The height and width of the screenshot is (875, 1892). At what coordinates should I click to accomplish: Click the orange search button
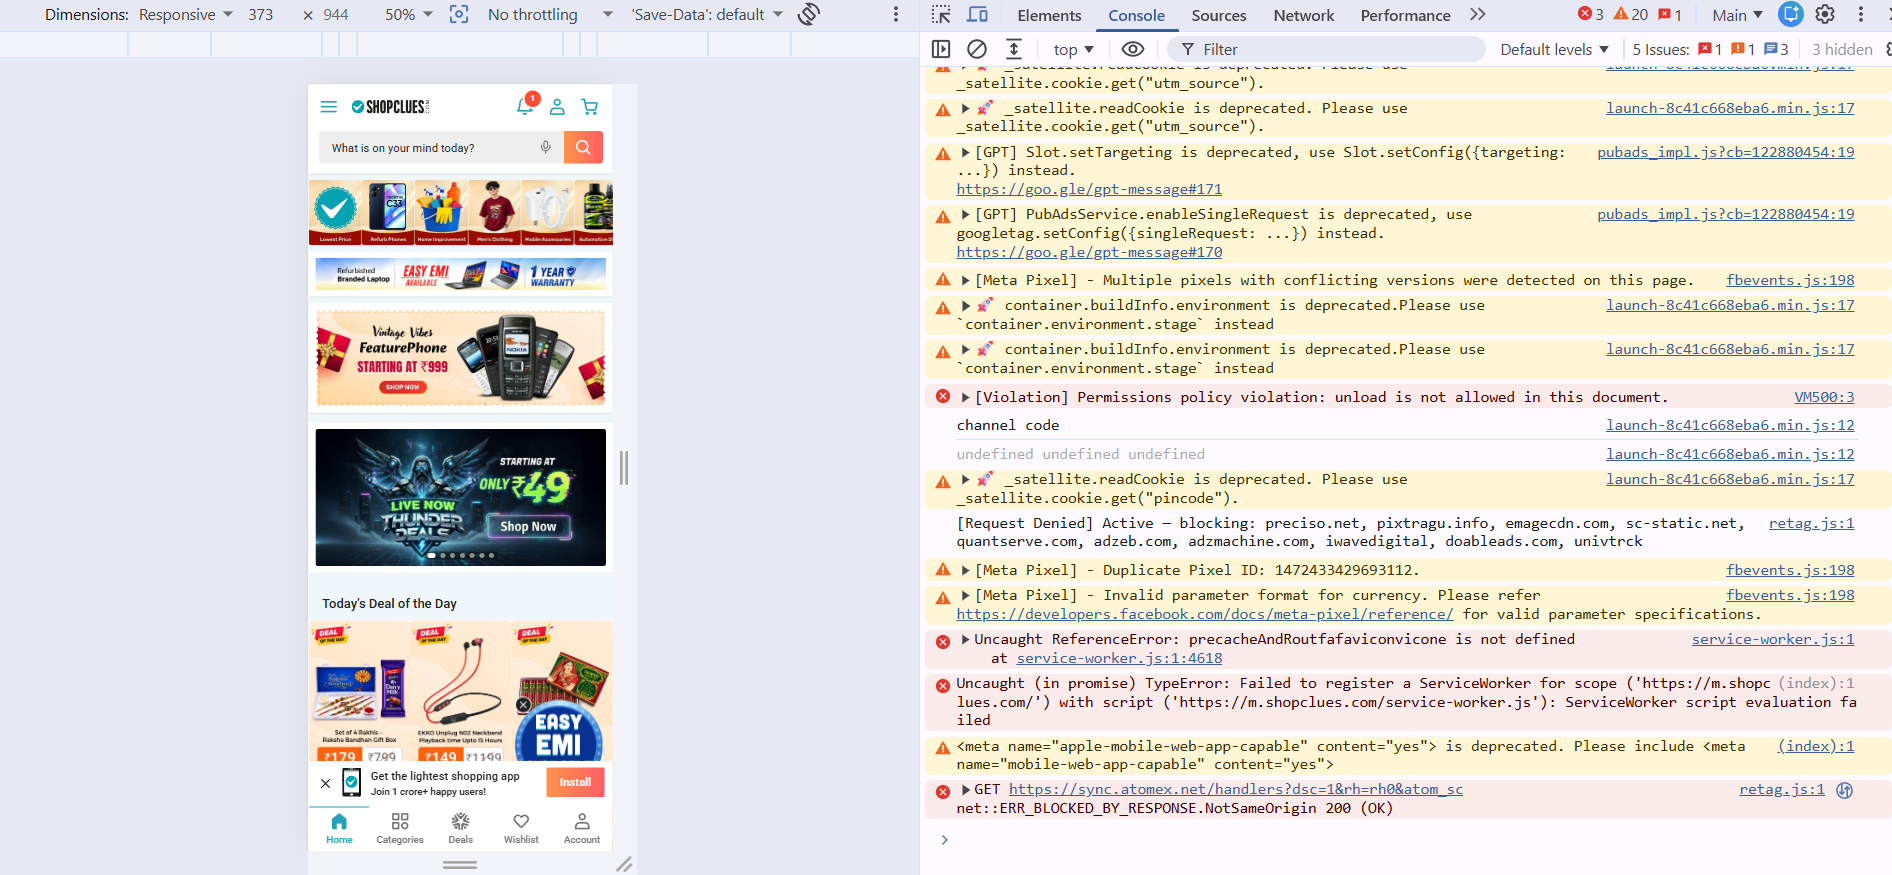pyautogui.click(x=583, y=147)
